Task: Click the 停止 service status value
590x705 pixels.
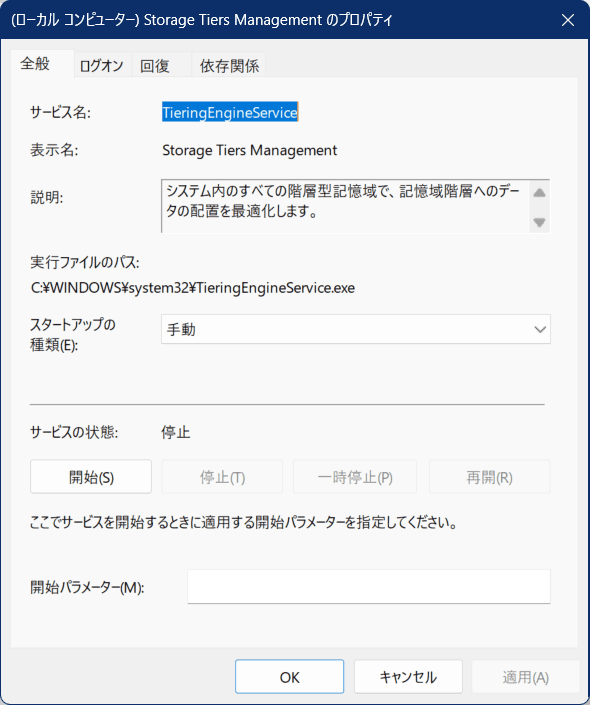Action: click(175, 433)
